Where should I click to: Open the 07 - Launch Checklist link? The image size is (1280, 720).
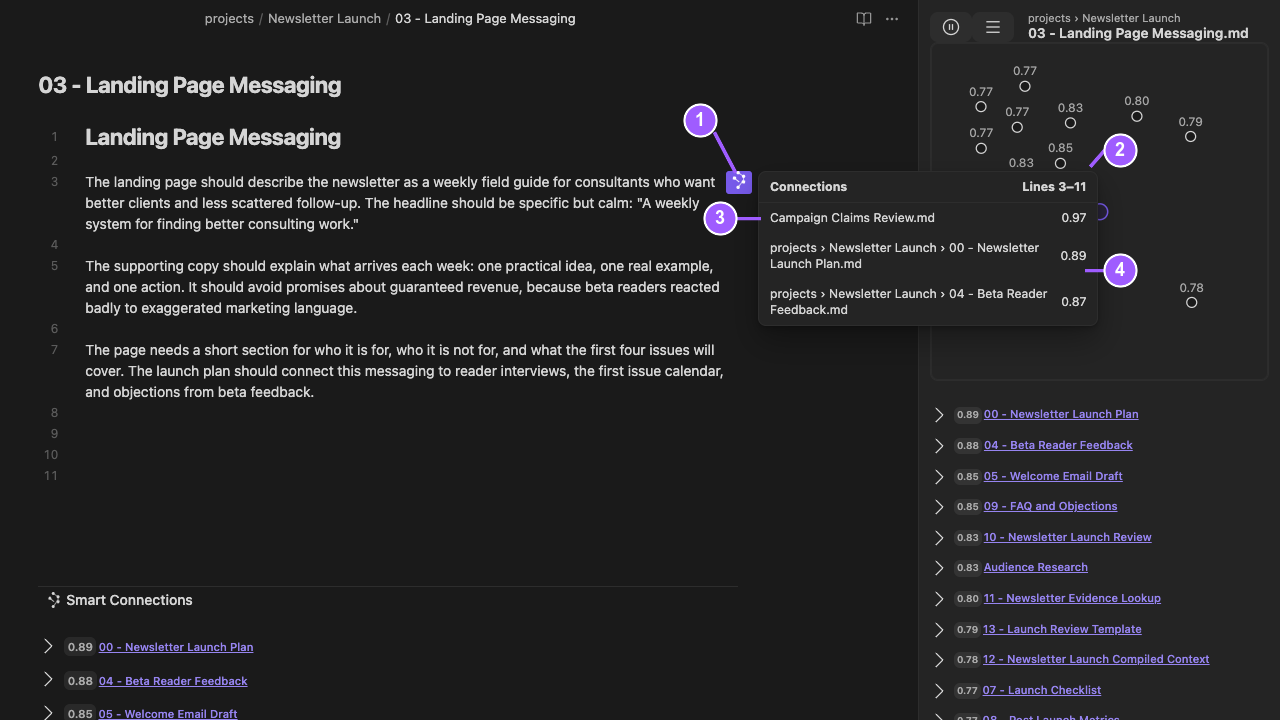1042,690
